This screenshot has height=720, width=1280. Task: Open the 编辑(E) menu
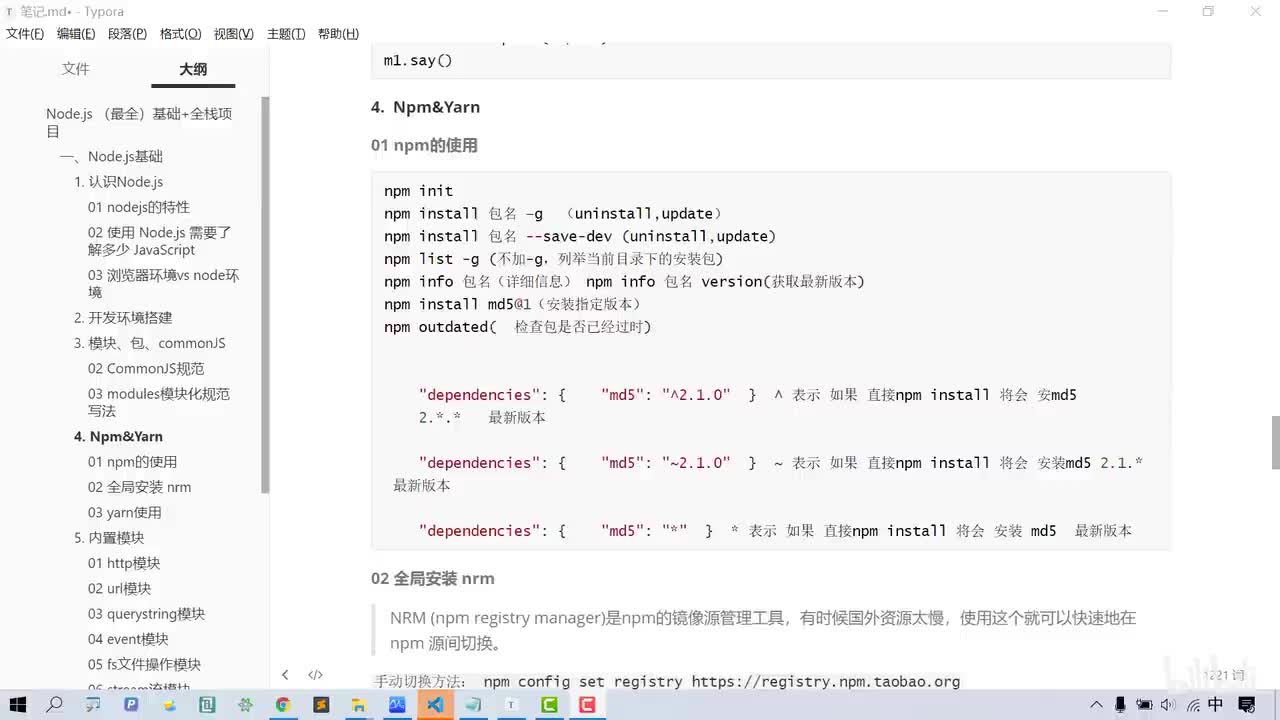(x=76, y=34)
